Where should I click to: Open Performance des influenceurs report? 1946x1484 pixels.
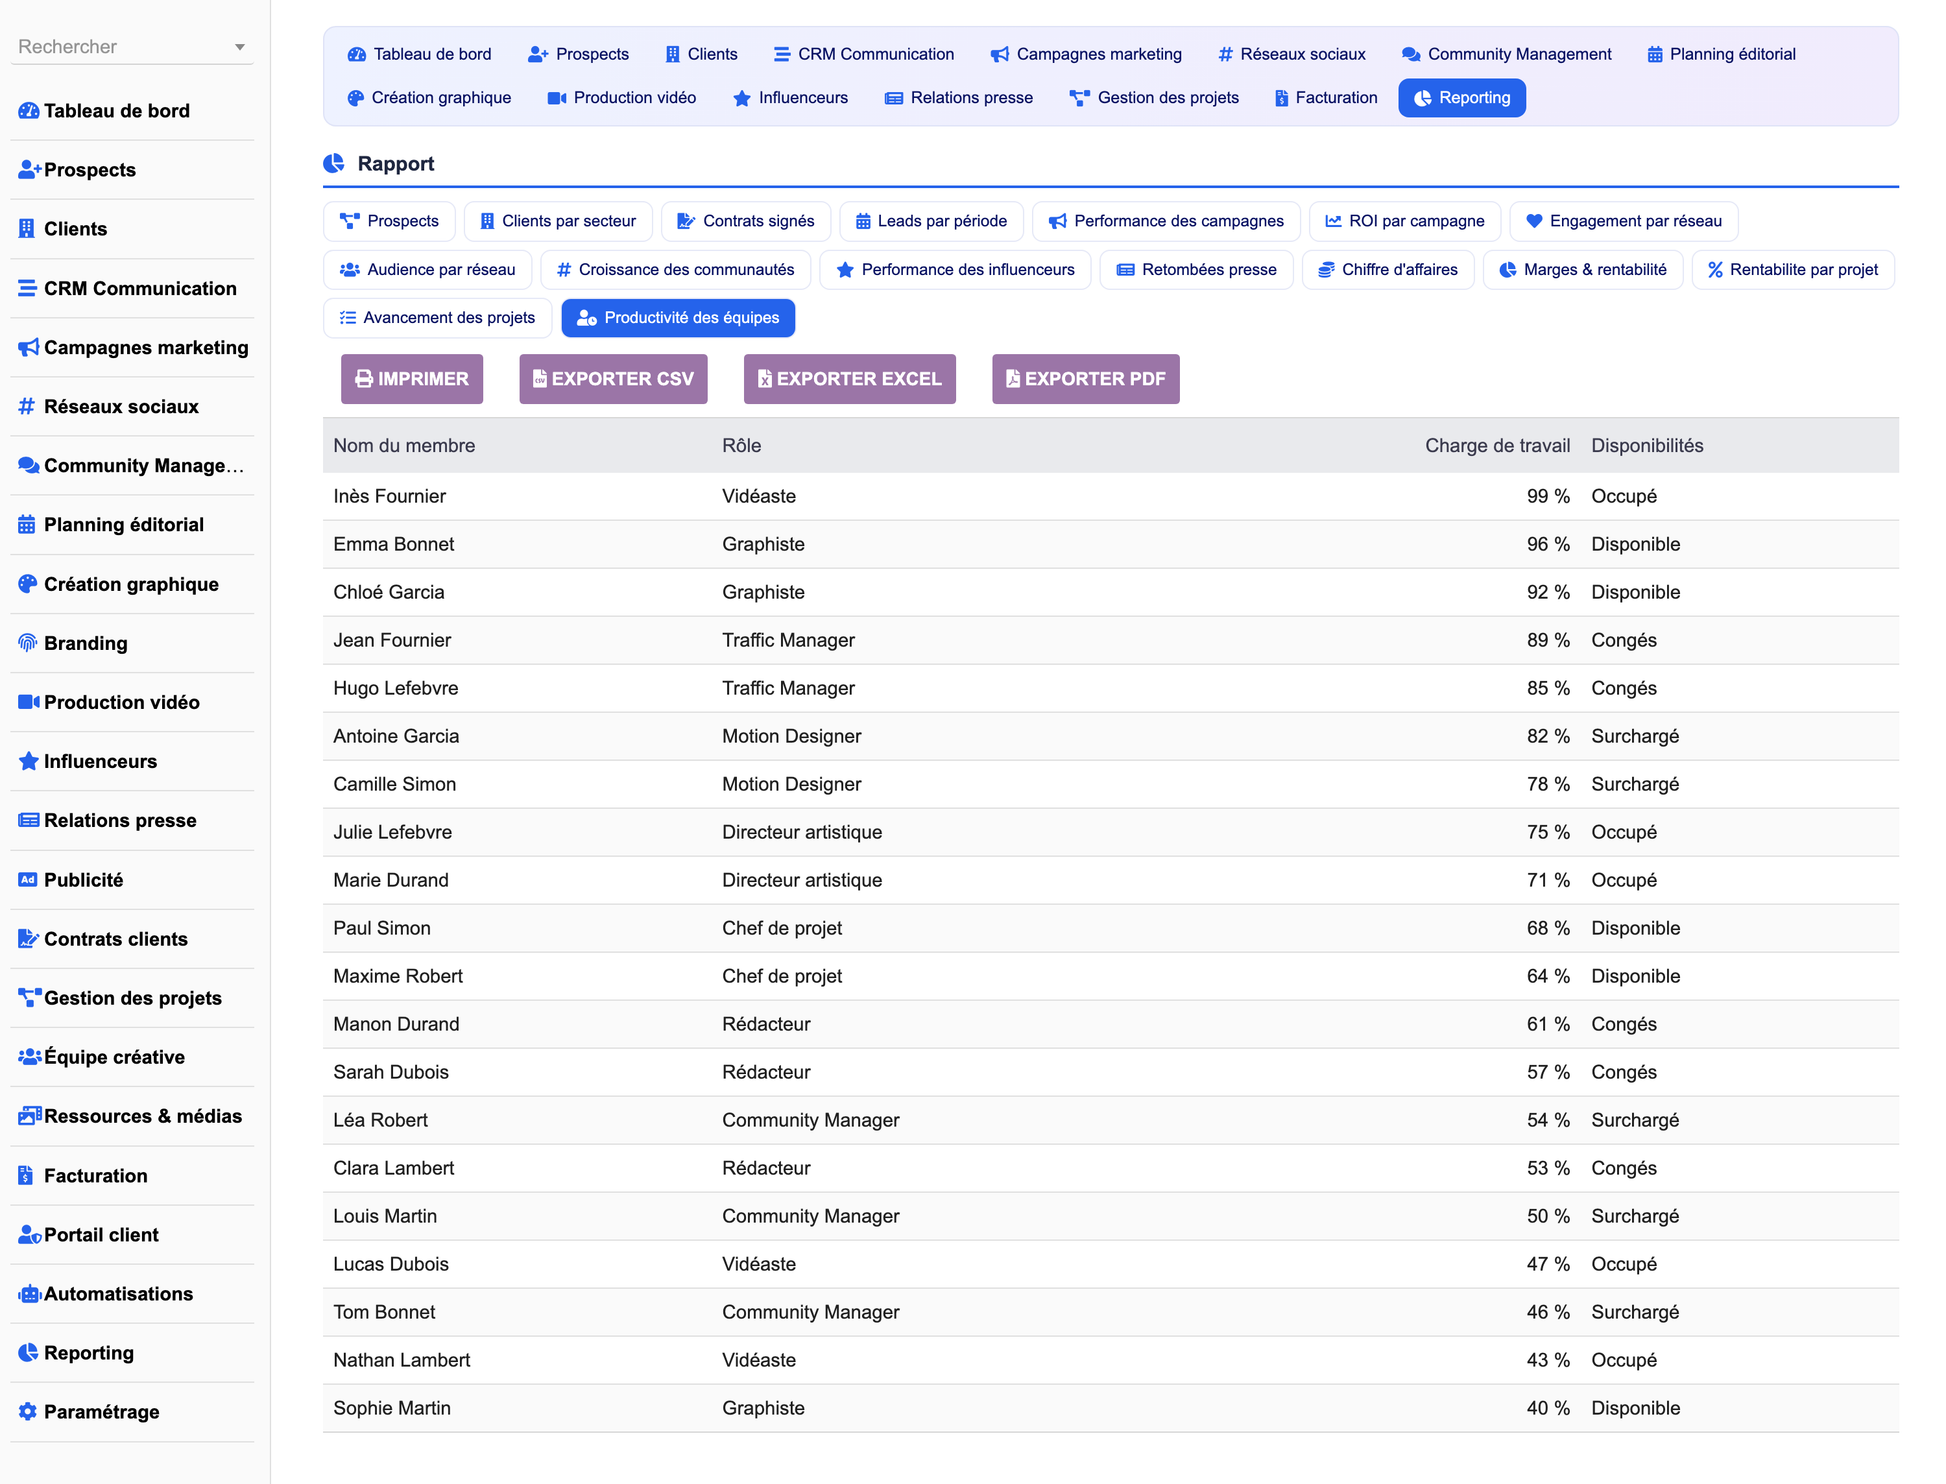tap(955, 270)
